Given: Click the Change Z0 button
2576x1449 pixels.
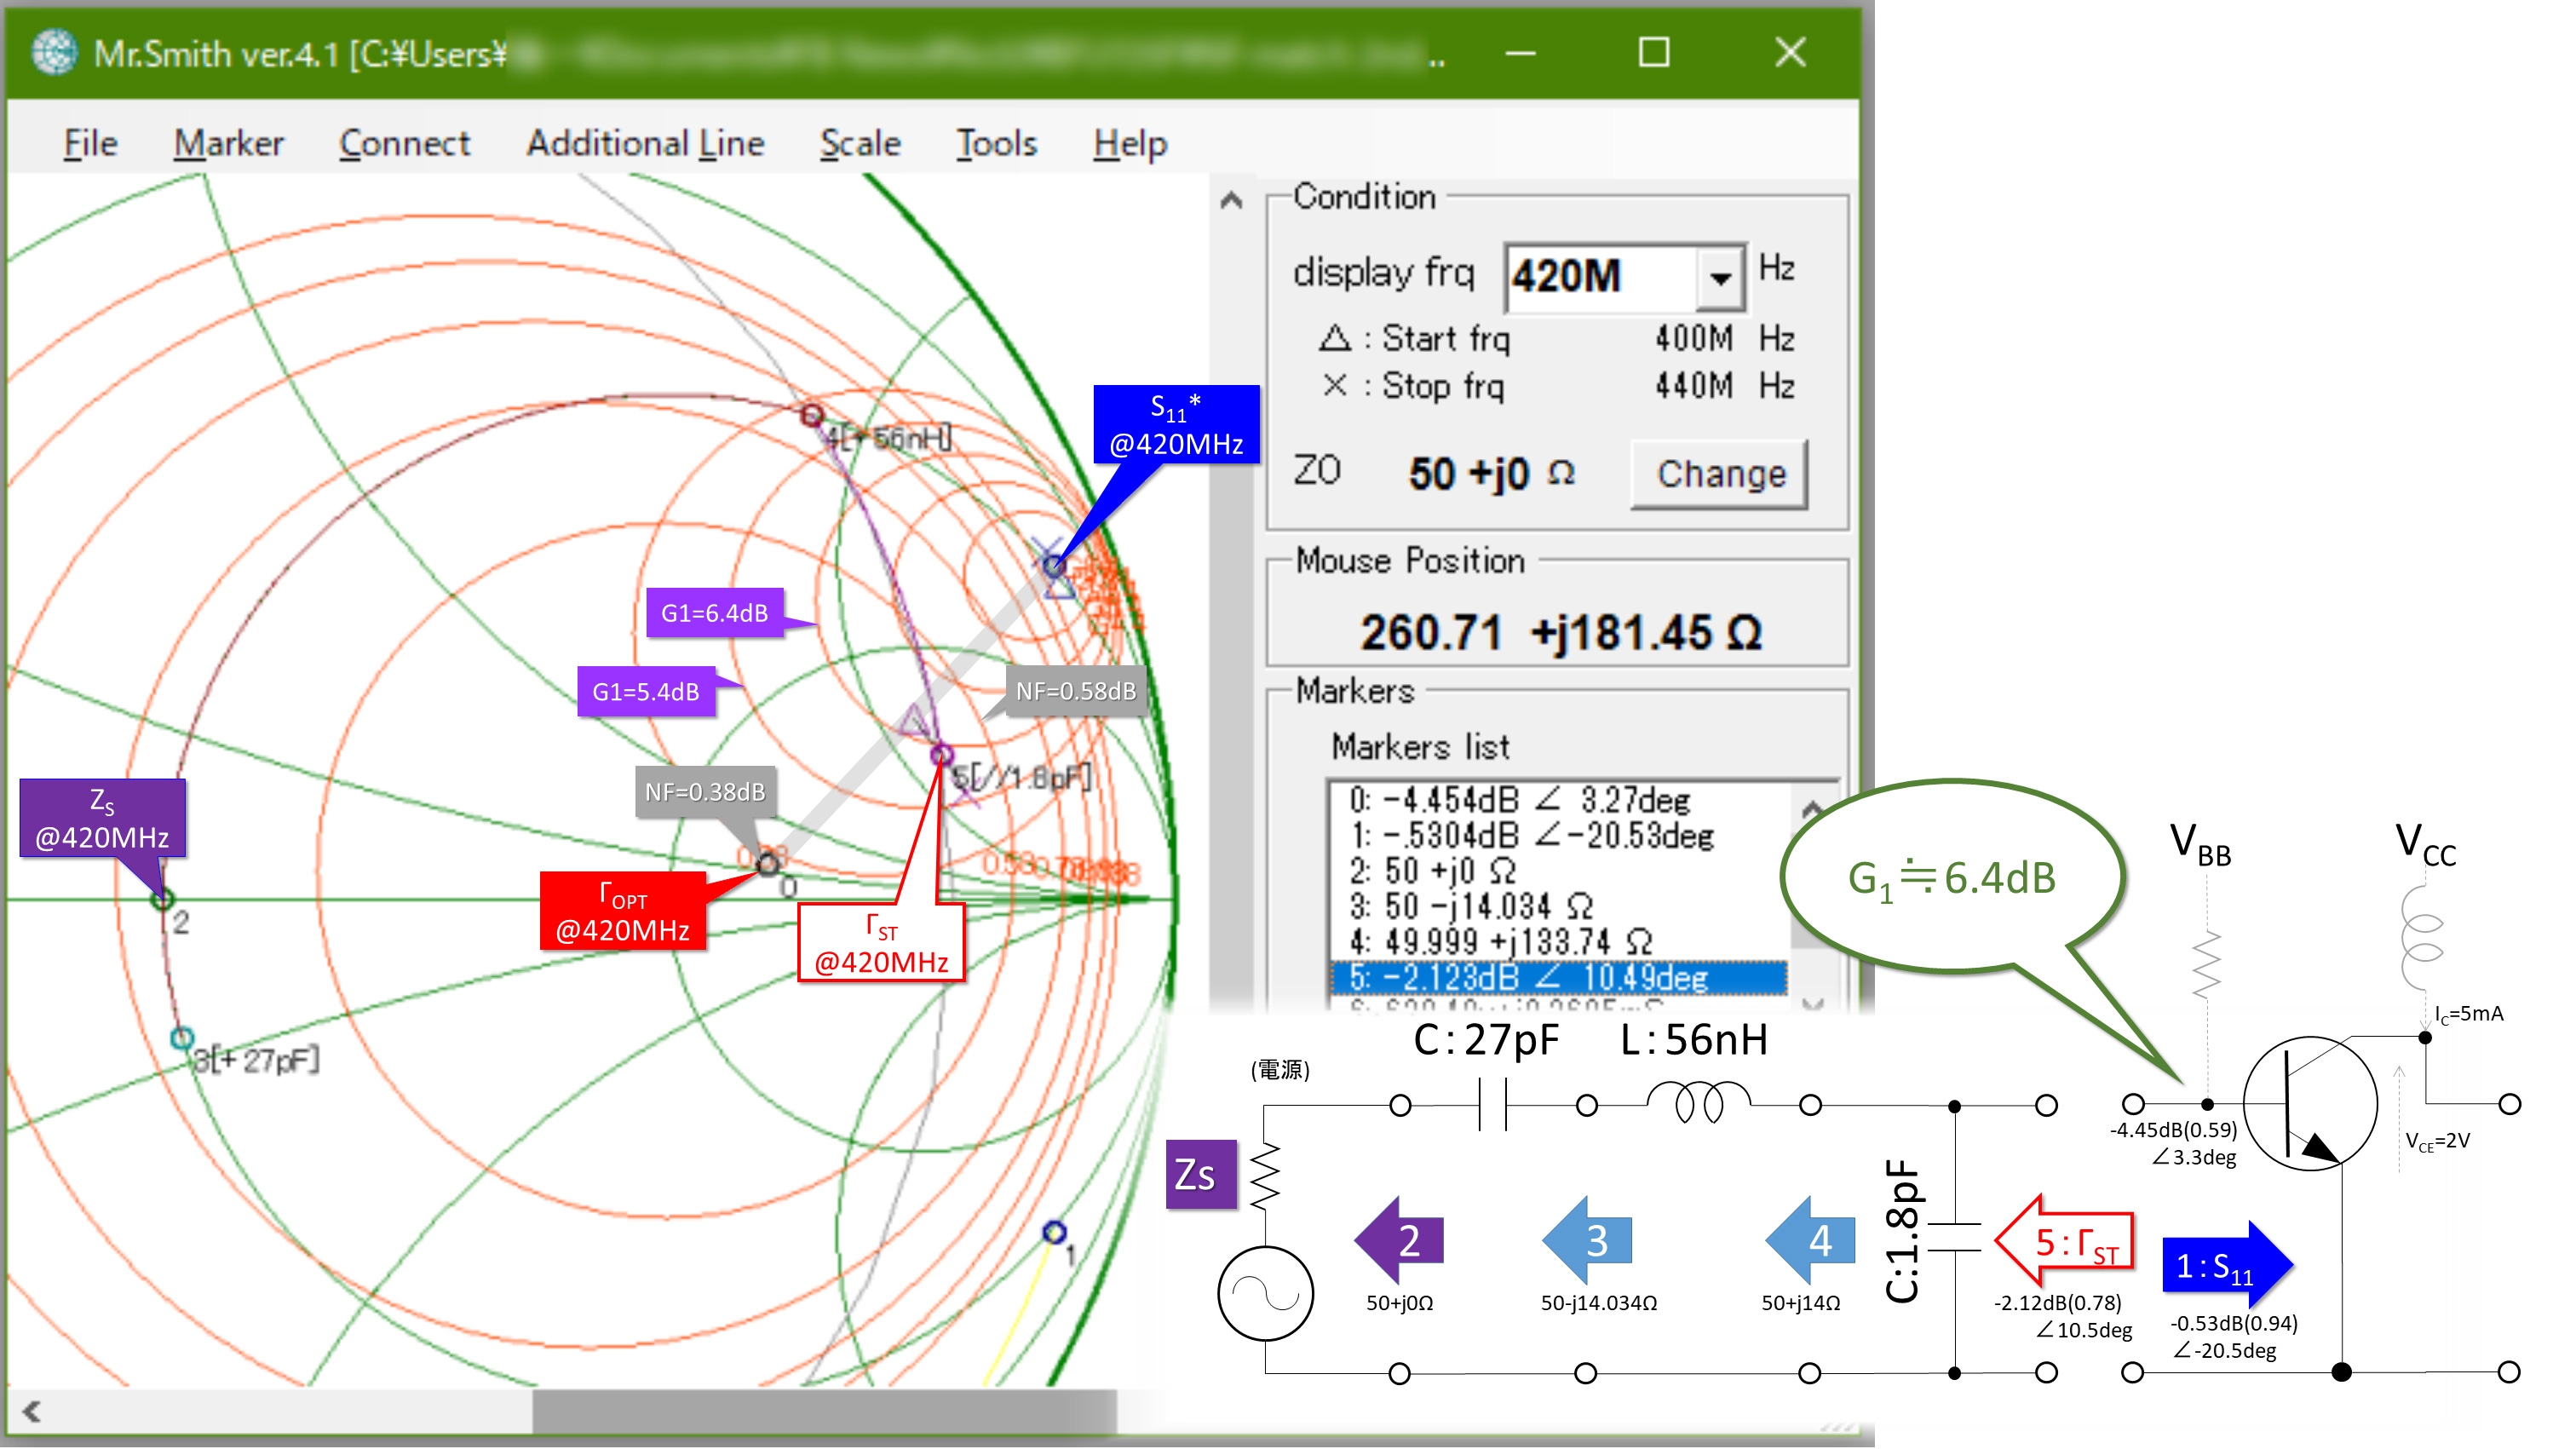Looking at the screenshot, I should pyautogui.click(x=1720, y=473).
